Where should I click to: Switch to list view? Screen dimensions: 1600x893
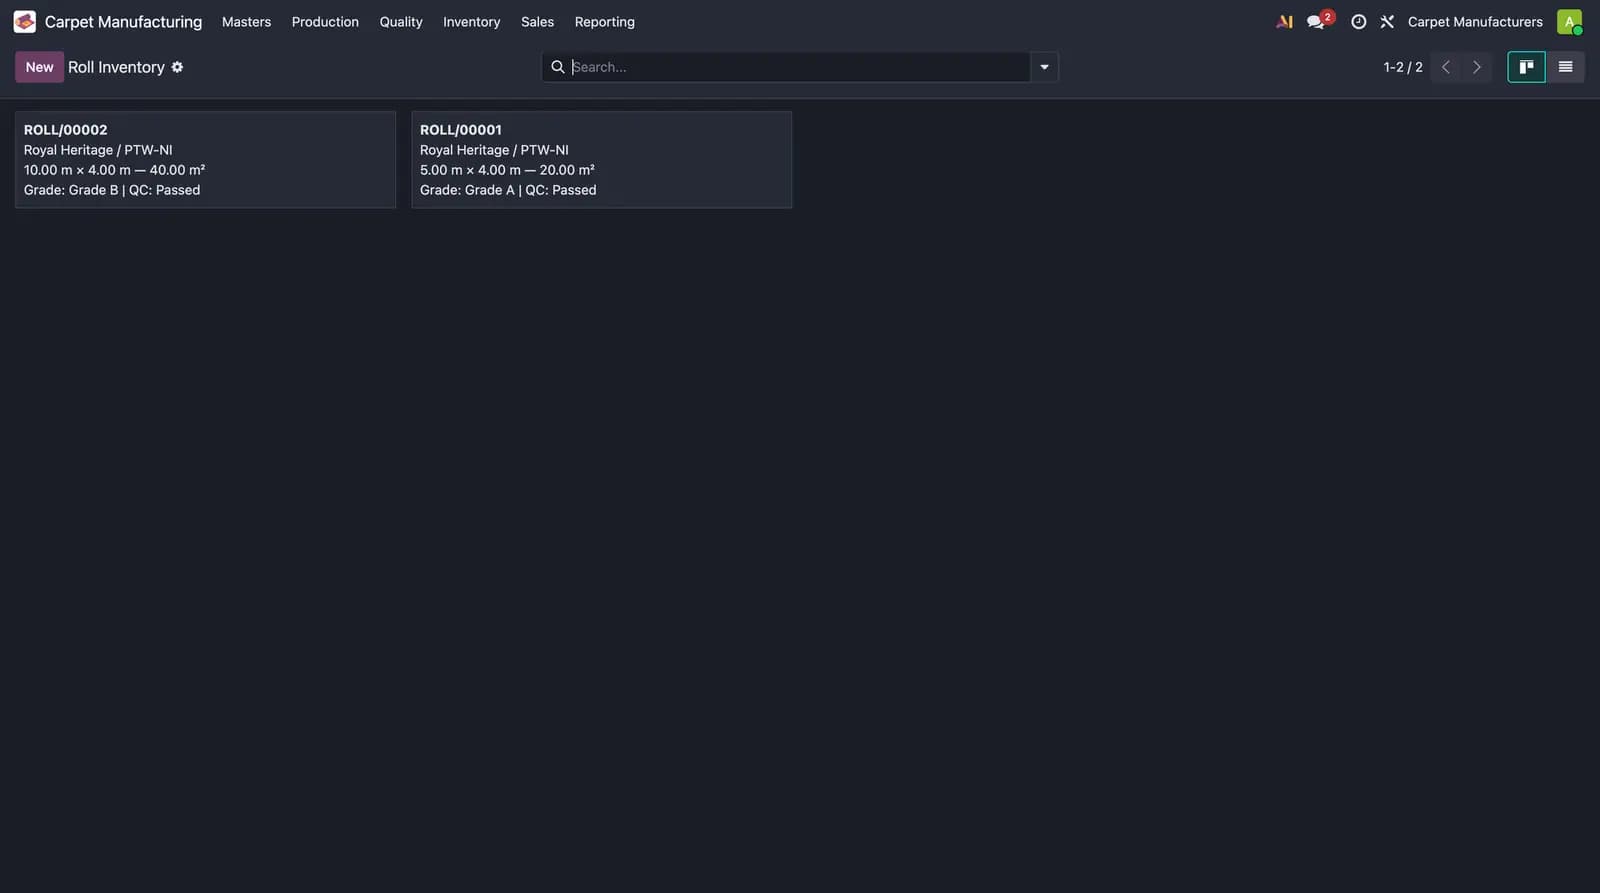[1565, 67]
